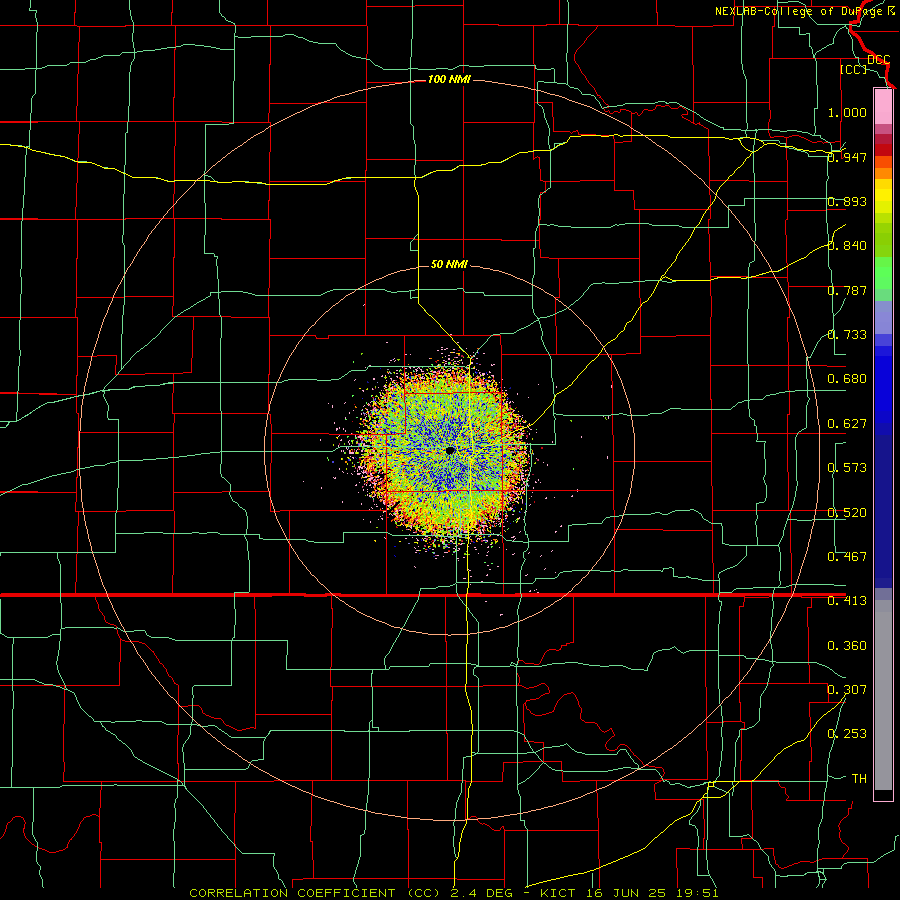Viewport: 900px width, 900px height.
Task: Click the pink segment of the color bar
Action: click(883, 107)
